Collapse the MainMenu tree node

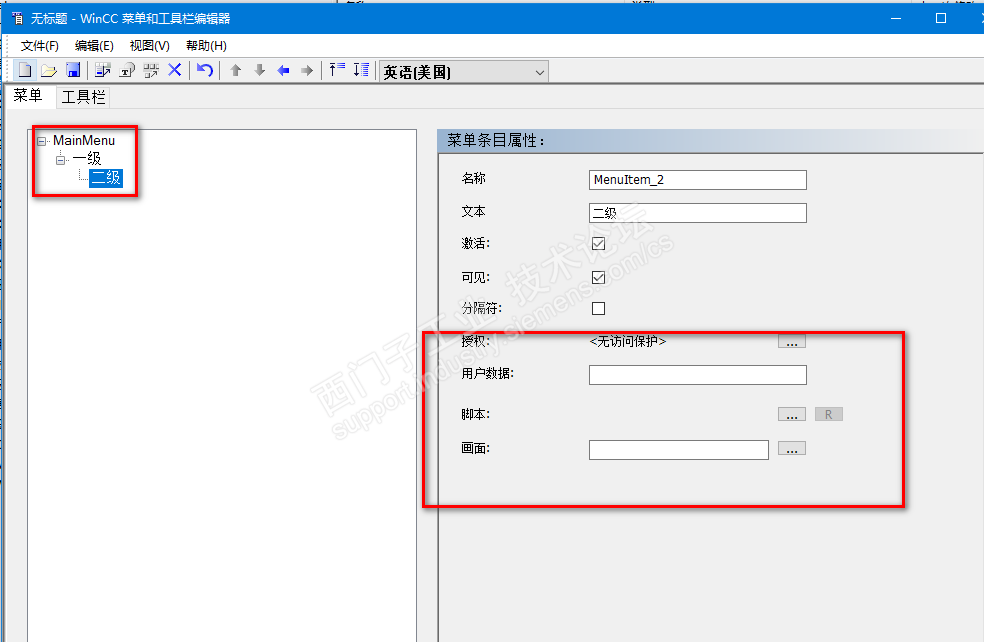pos(41,141)
